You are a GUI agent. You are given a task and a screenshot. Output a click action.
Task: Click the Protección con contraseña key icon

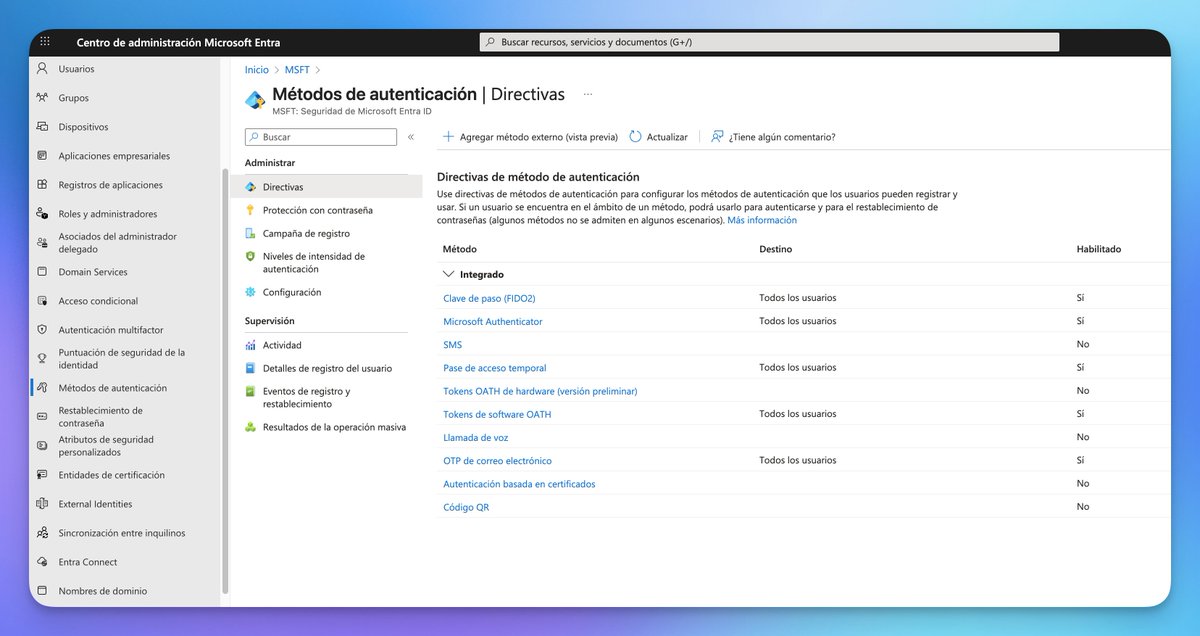pos(250,210)
